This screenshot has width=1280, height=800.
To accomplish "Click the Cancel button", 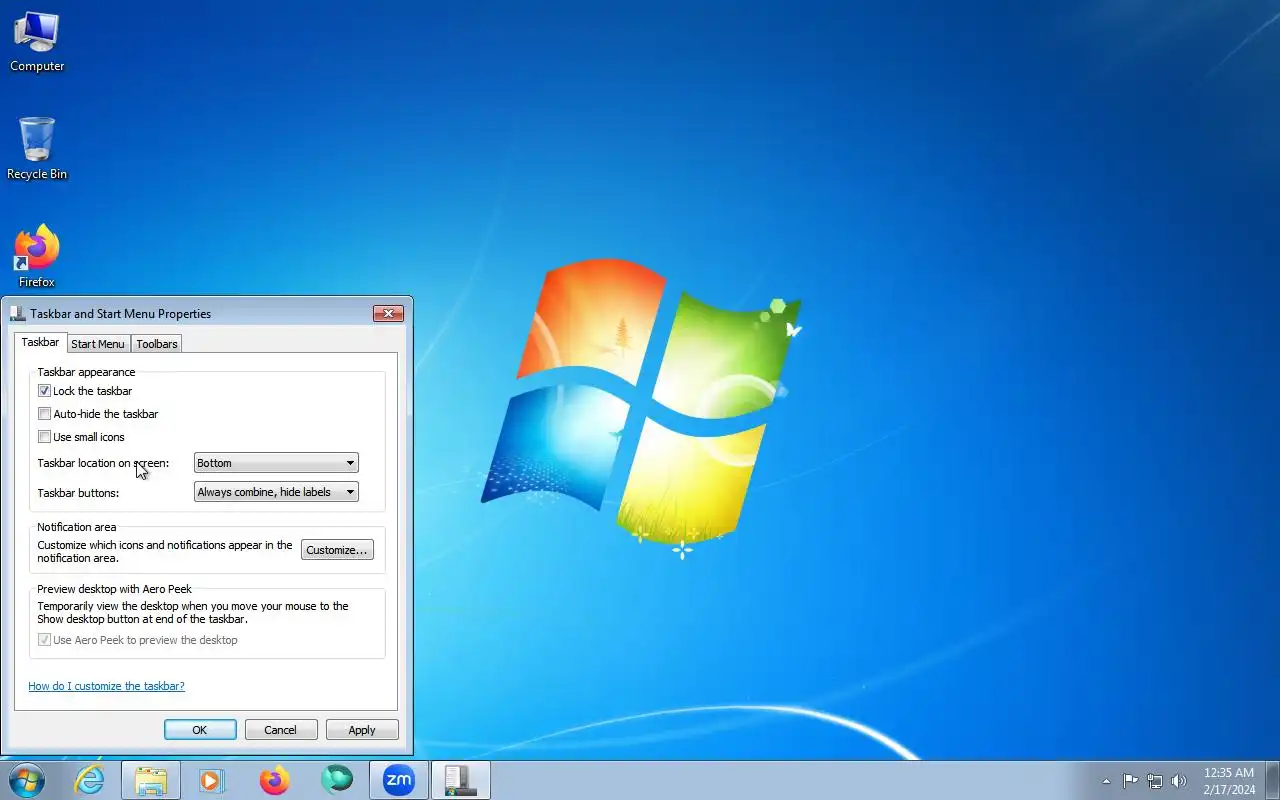I will coord(281,730).
